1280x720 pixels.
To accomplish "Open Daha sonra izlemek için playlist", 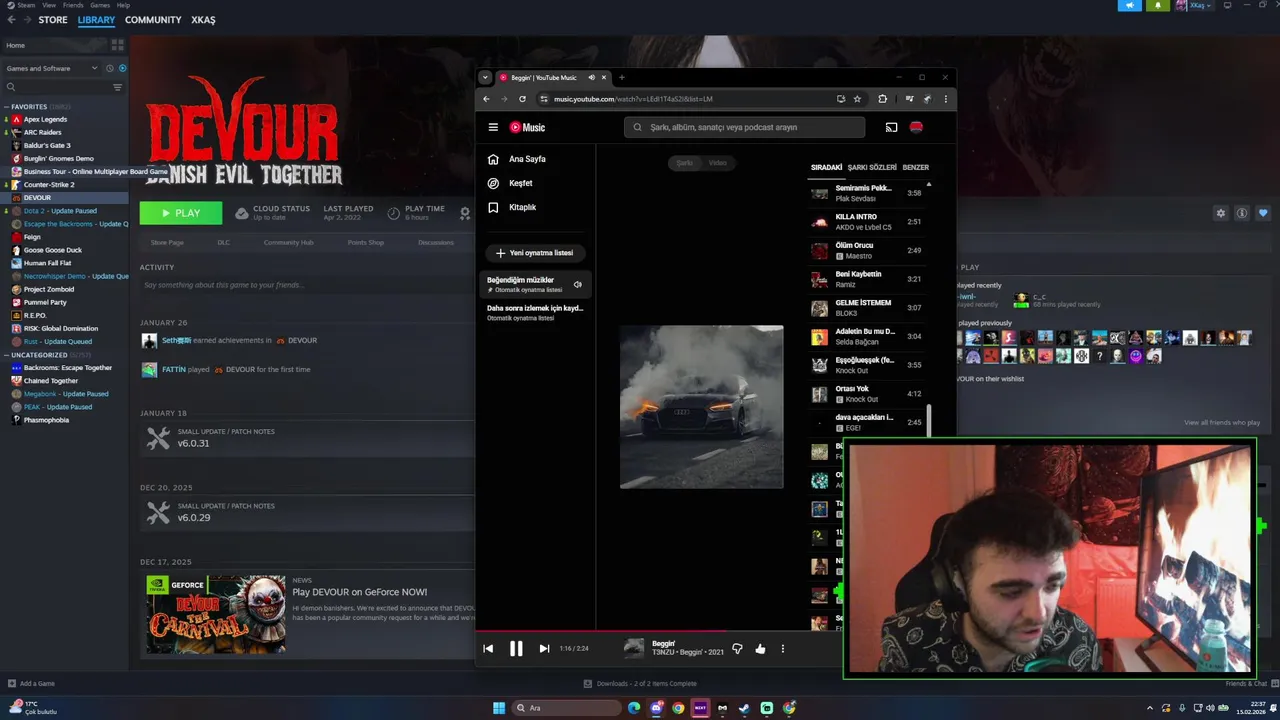I will pyautogui.click(x=535, y=312).
